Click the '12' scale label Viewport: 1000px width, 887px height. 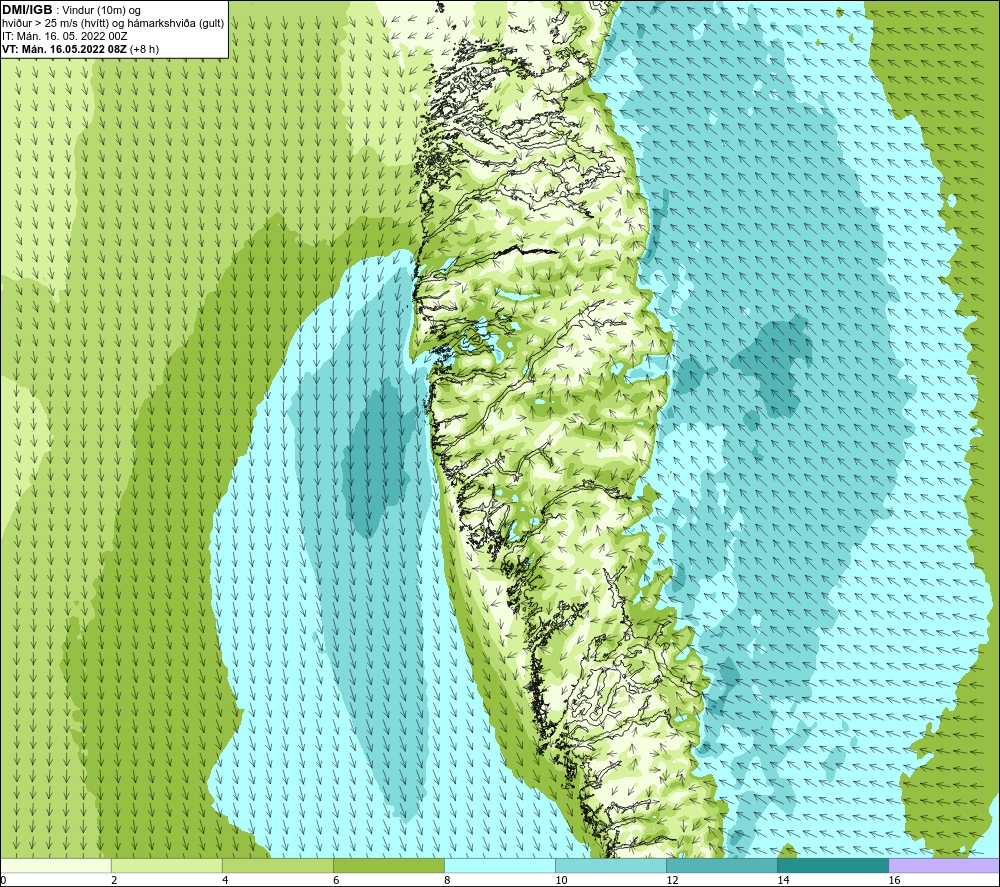(x=672, y=881)
